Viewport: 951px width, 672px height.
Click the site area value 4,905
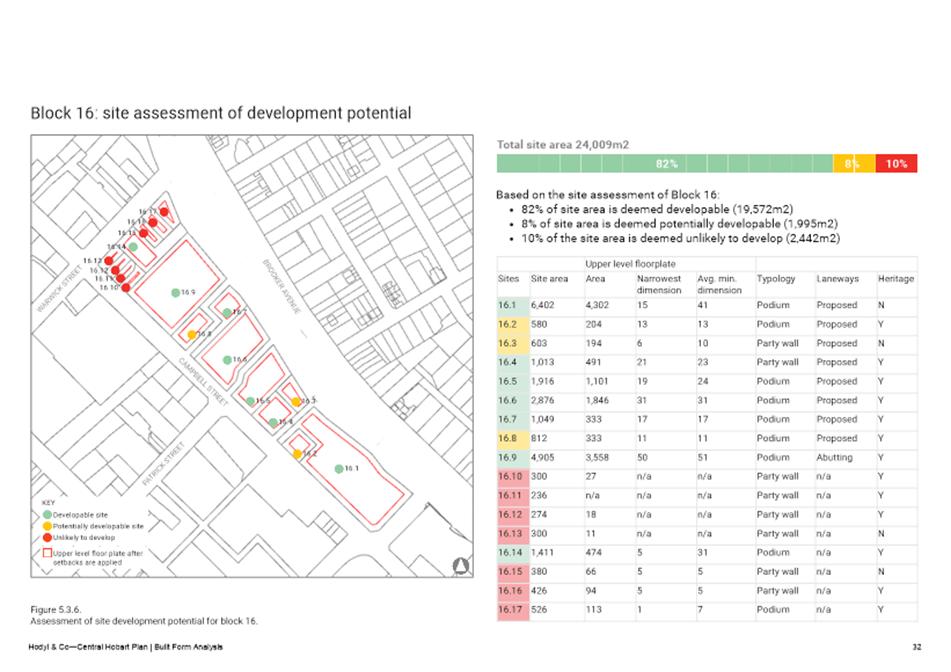[543, 457]
